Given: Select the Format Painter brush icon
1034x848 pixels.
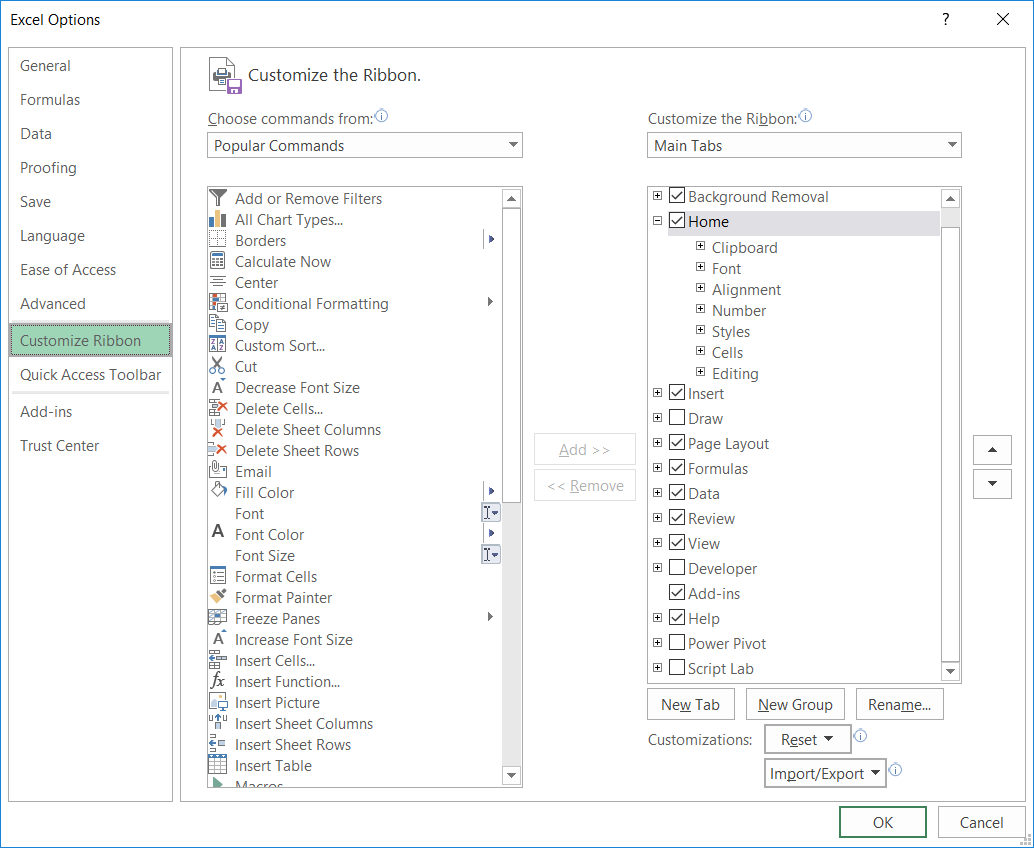Looking at the screenshot, I should (x=217, y=597).
